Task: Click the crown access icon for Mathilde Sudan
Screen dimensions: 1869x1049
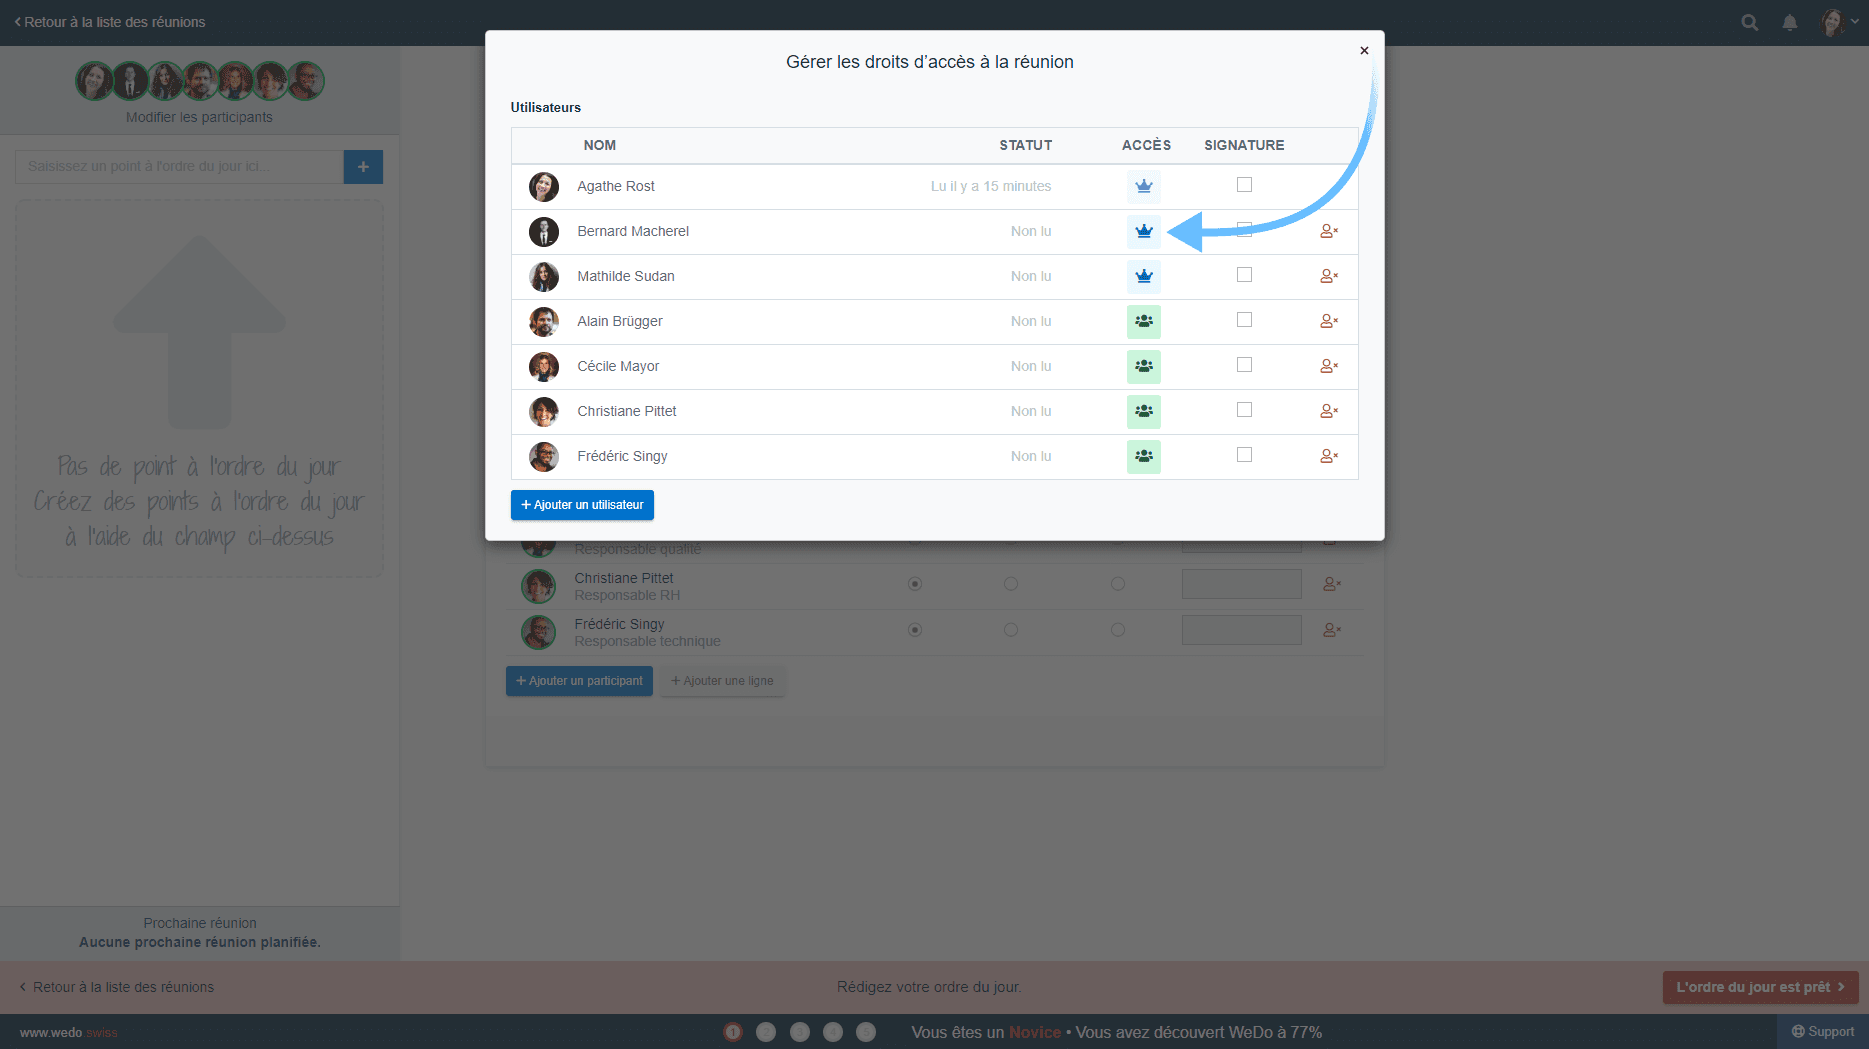Action: tap(1143, 277)
